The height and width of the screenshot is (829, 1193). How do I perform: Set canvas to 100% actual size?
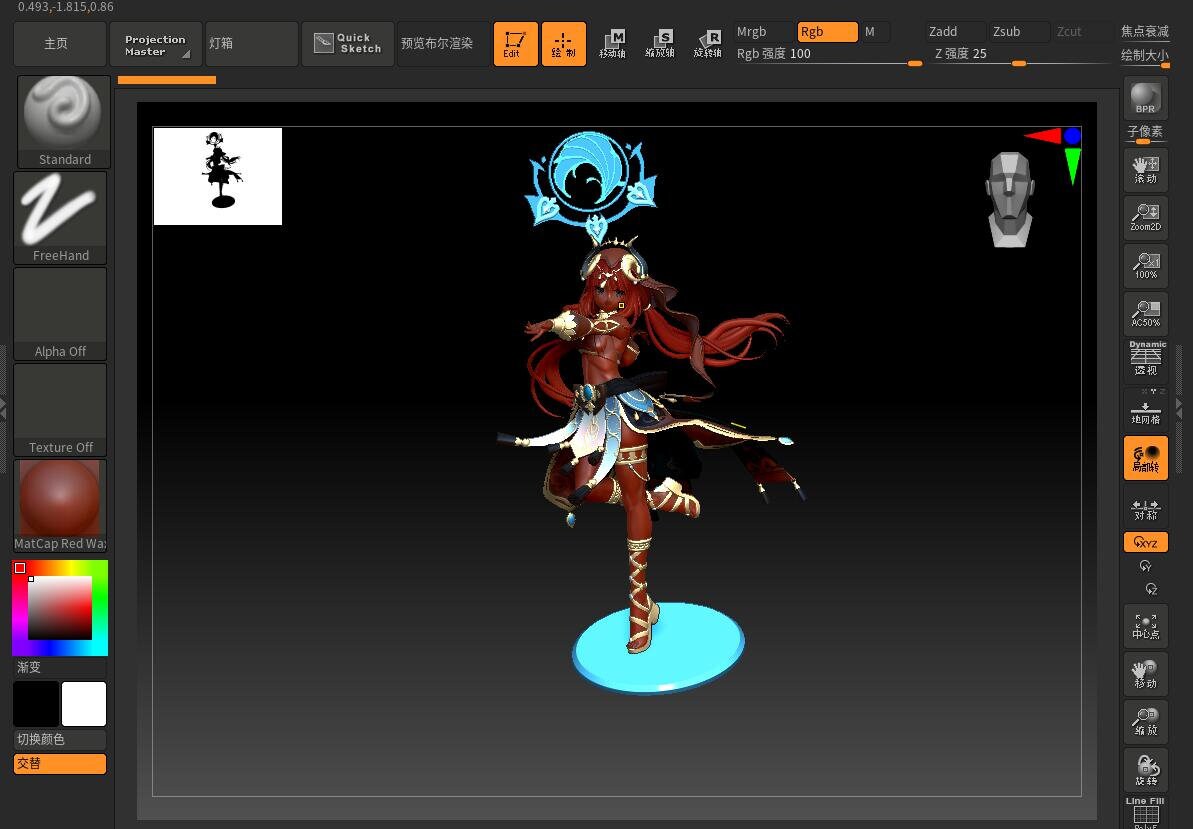click(x=1145, y=264)
